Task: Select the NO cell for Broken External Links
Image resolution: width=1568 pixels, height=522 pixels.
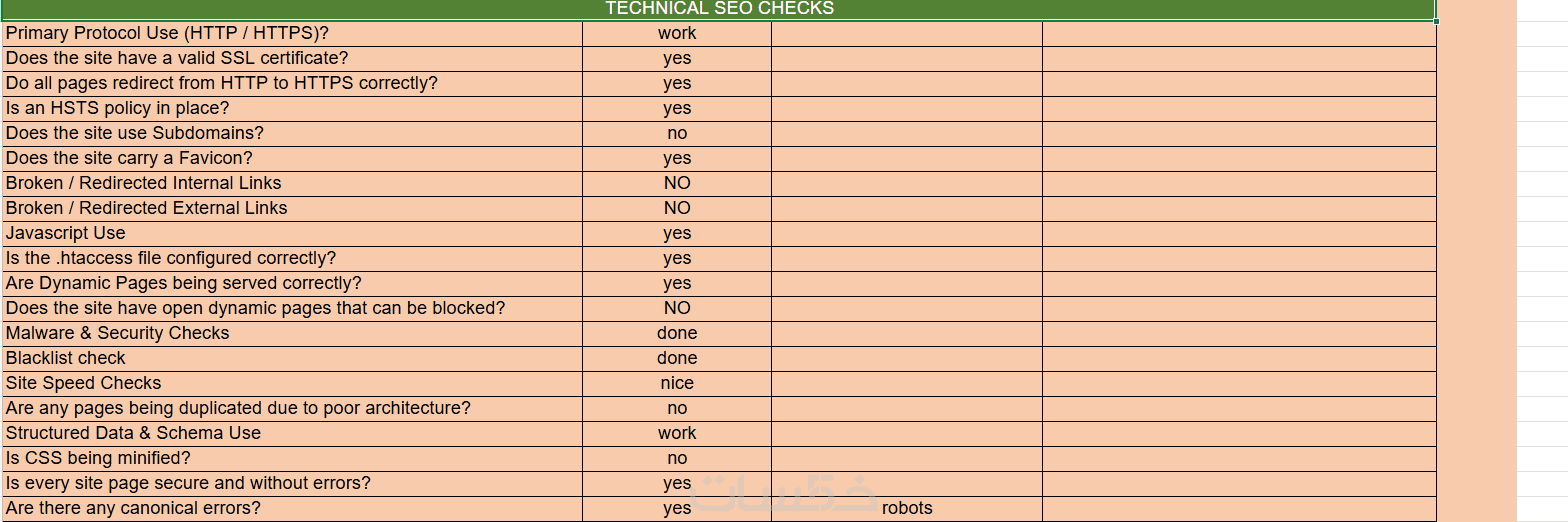Action: (677, 208)
